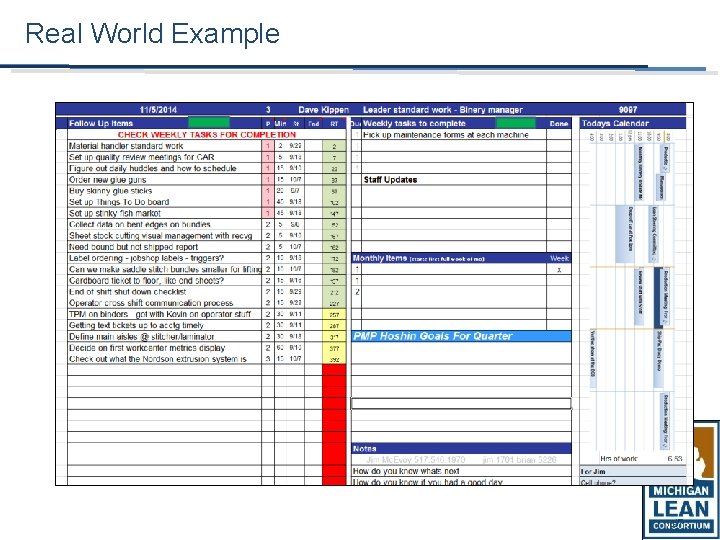Select "Define main aisles @ stitcher/laminator"
Image resolution: width=720 pixels, height=540 pixels.
coord(141,337)
